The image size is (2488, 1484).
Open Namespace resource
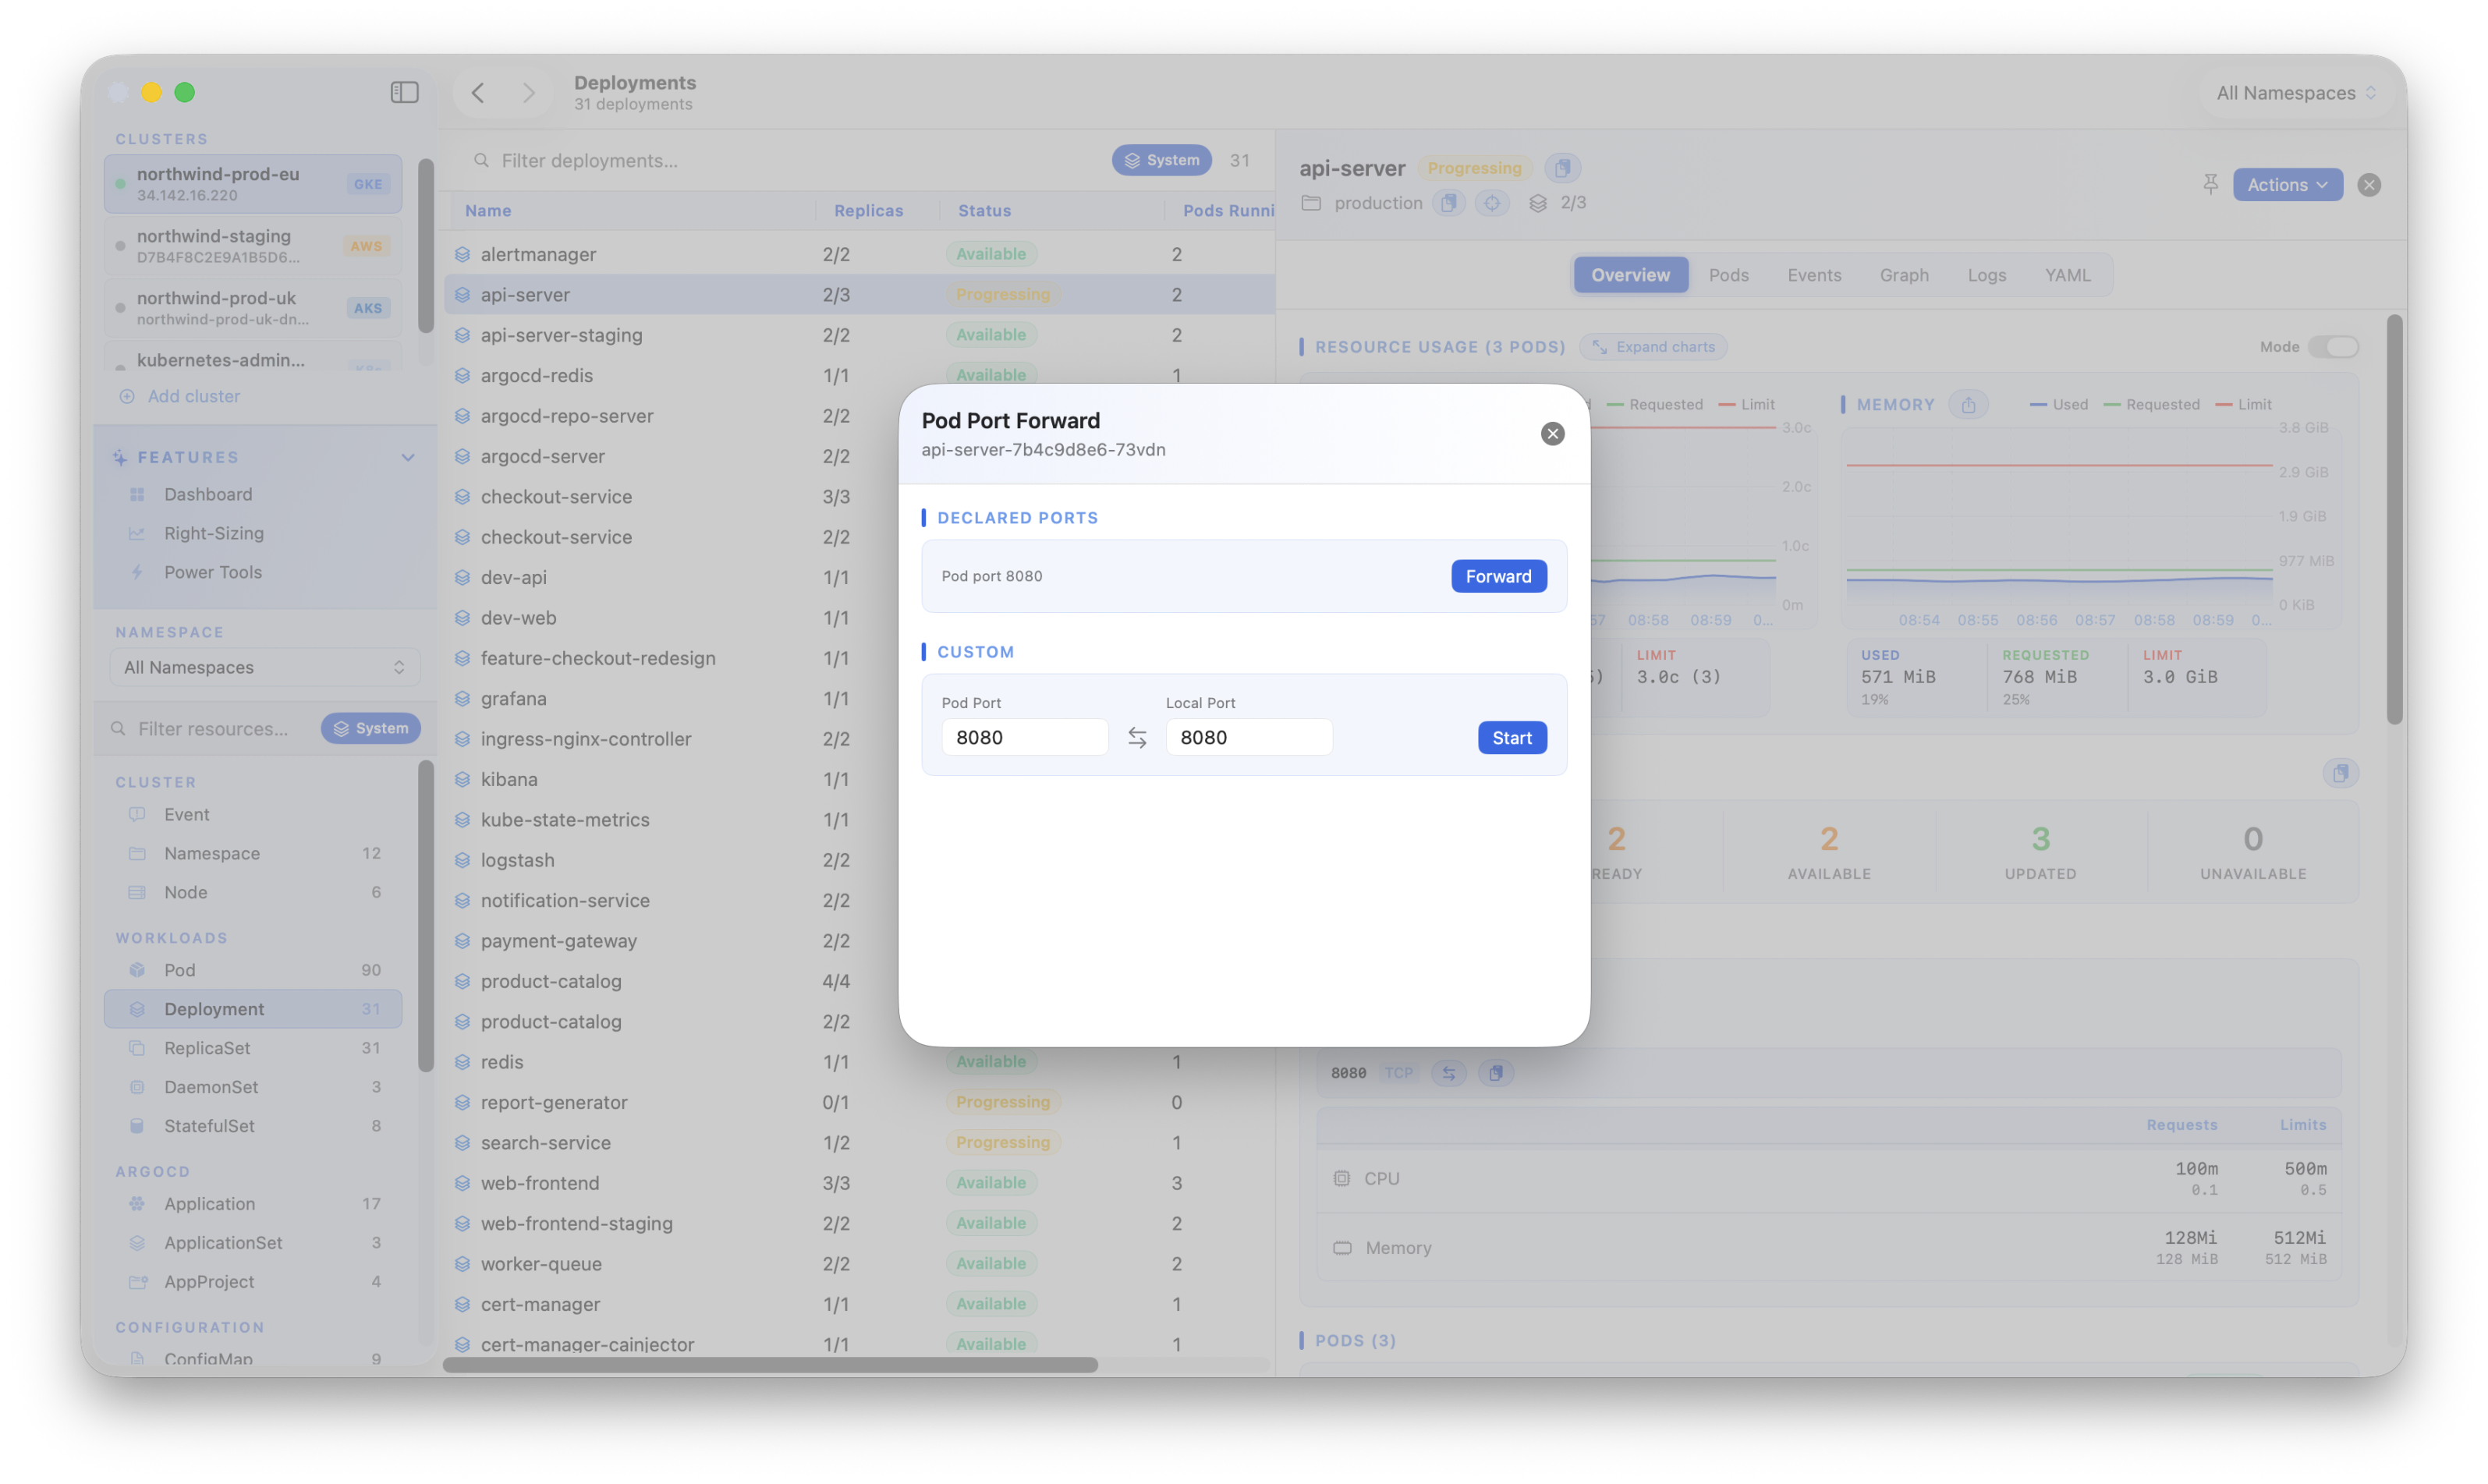(x=253, y=853)
